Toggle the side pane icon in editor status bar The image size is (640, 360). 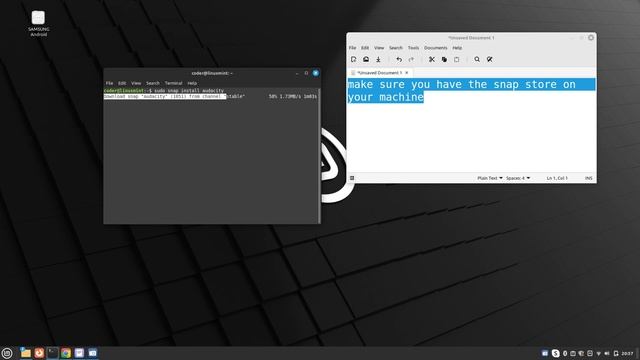pos(352,178)
